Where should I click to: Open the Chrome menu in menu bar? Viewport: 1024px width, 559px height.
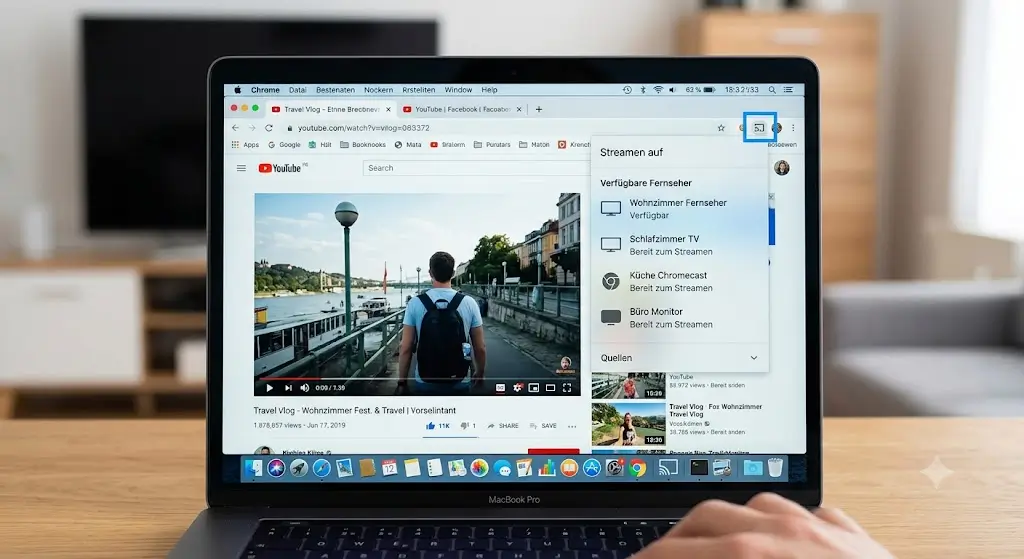[265, 90]
